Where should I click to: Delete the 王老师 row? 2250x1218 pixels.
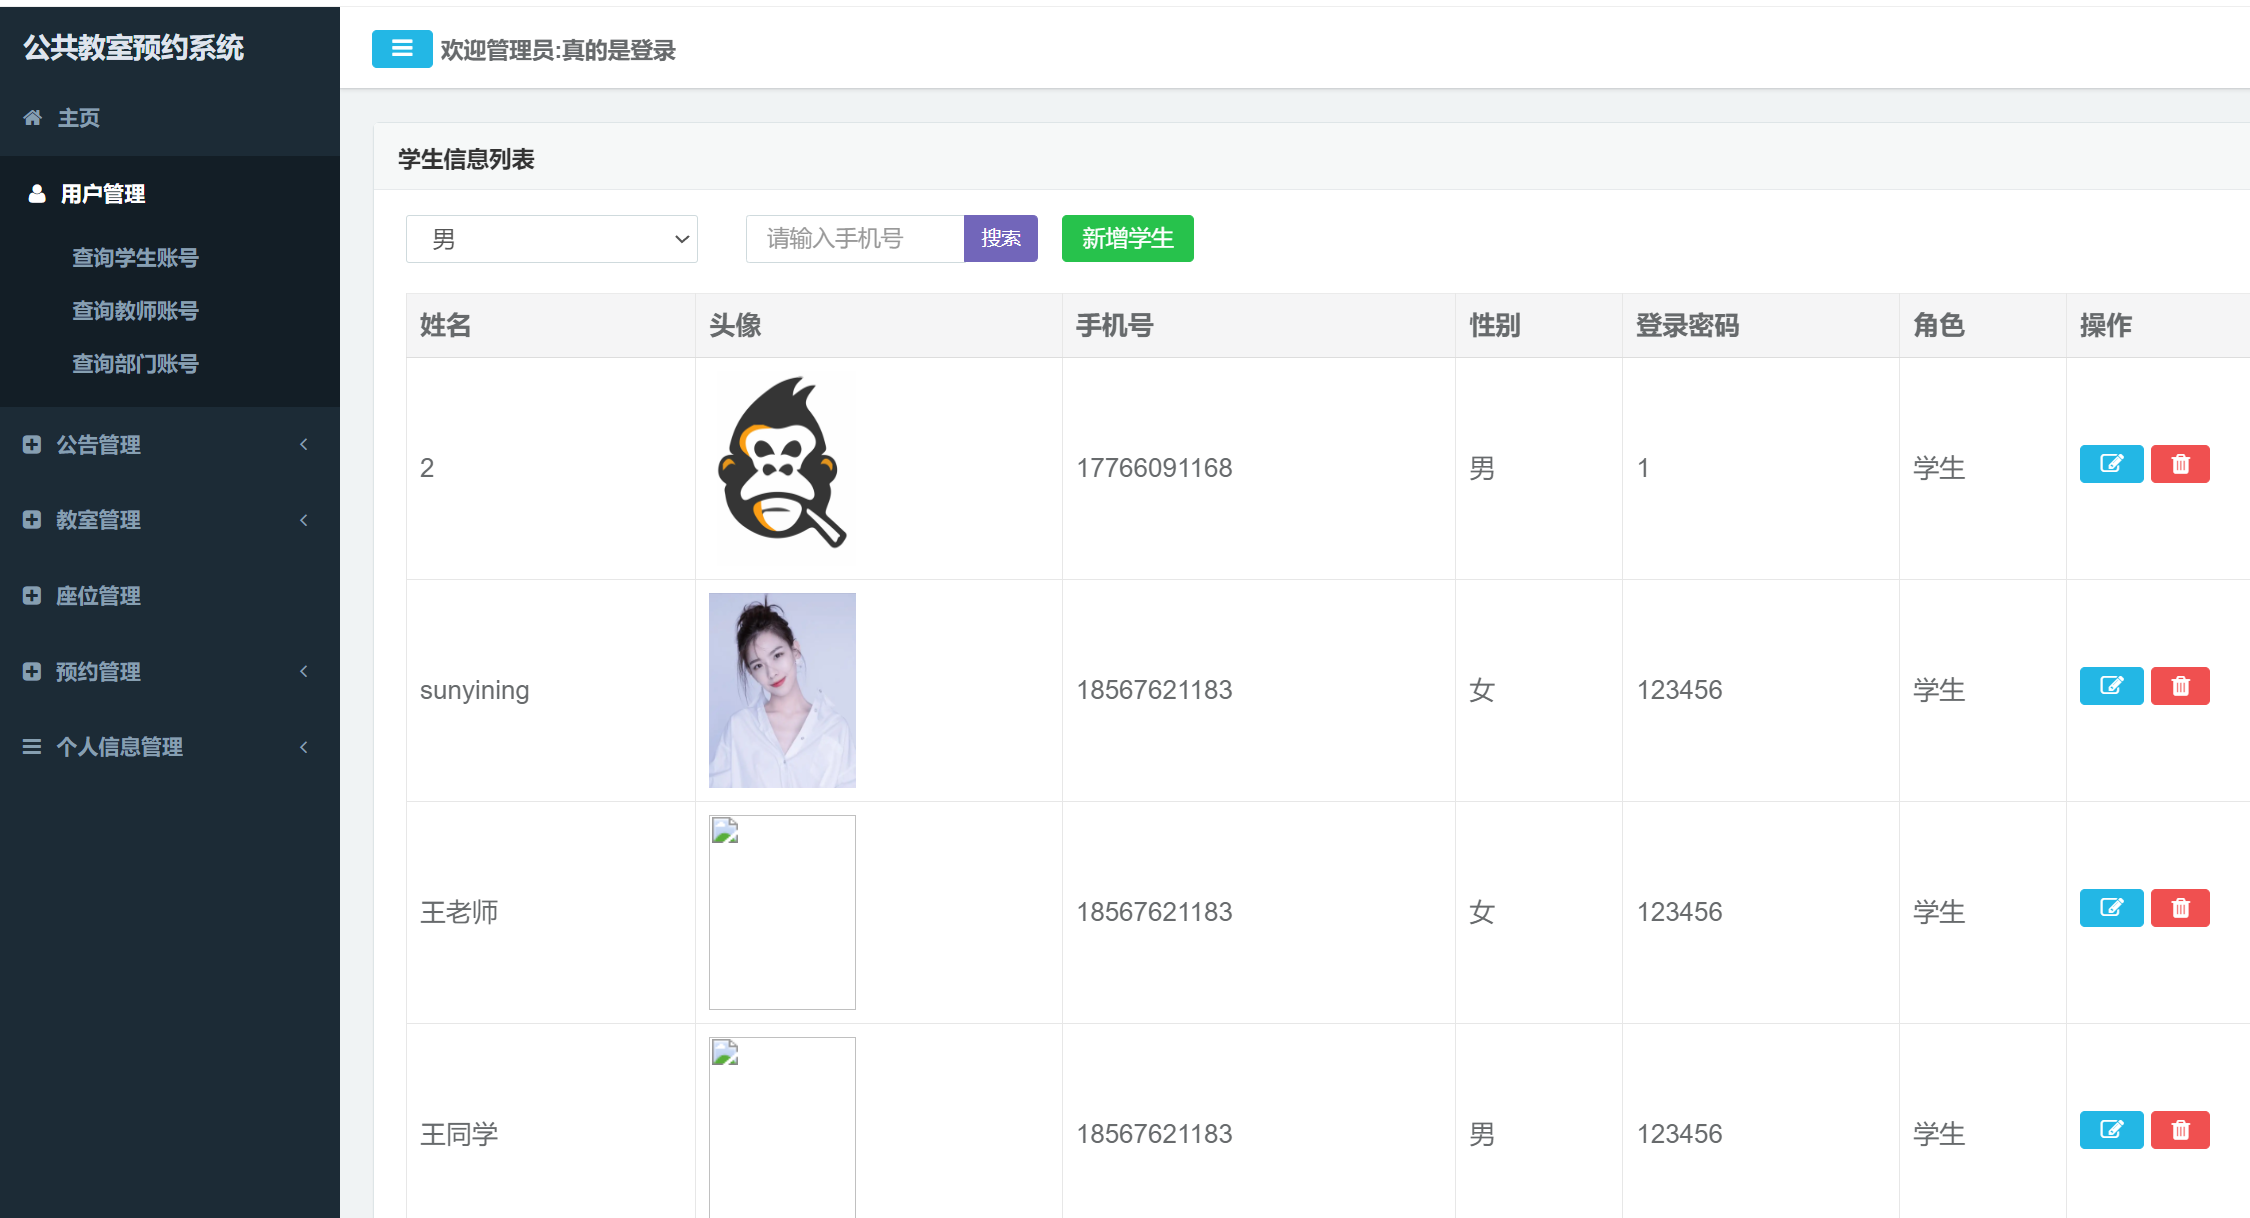pos(2180,908)
